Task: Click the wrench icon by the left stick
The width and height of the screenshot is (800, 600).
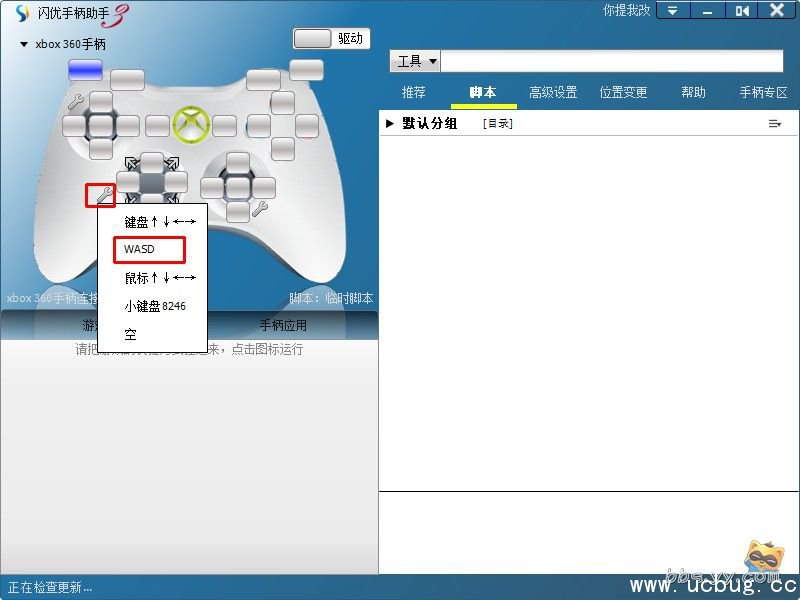Action: [x=76, y=101]
